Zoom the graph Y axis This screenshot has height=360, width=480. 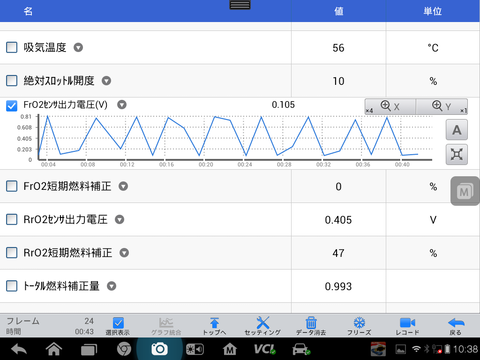click(442, 107)
